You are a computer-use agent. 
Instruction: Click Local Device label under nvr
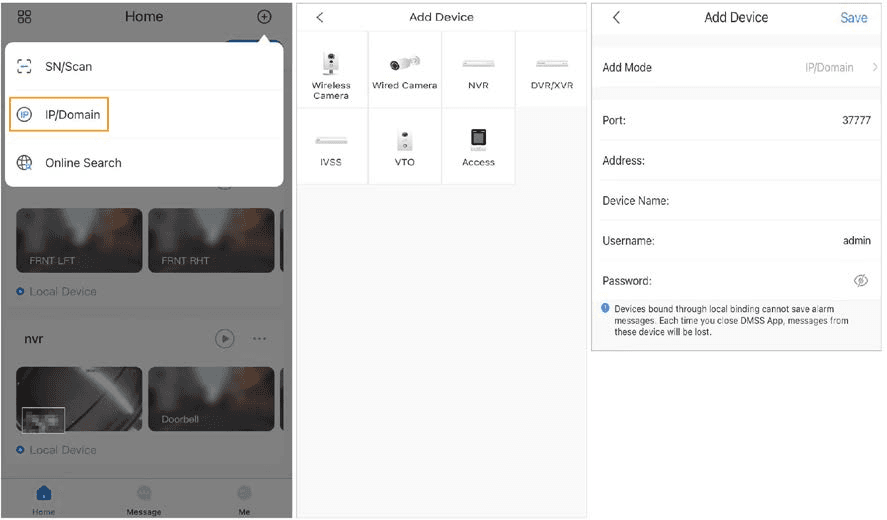click(x=63, y=450)
